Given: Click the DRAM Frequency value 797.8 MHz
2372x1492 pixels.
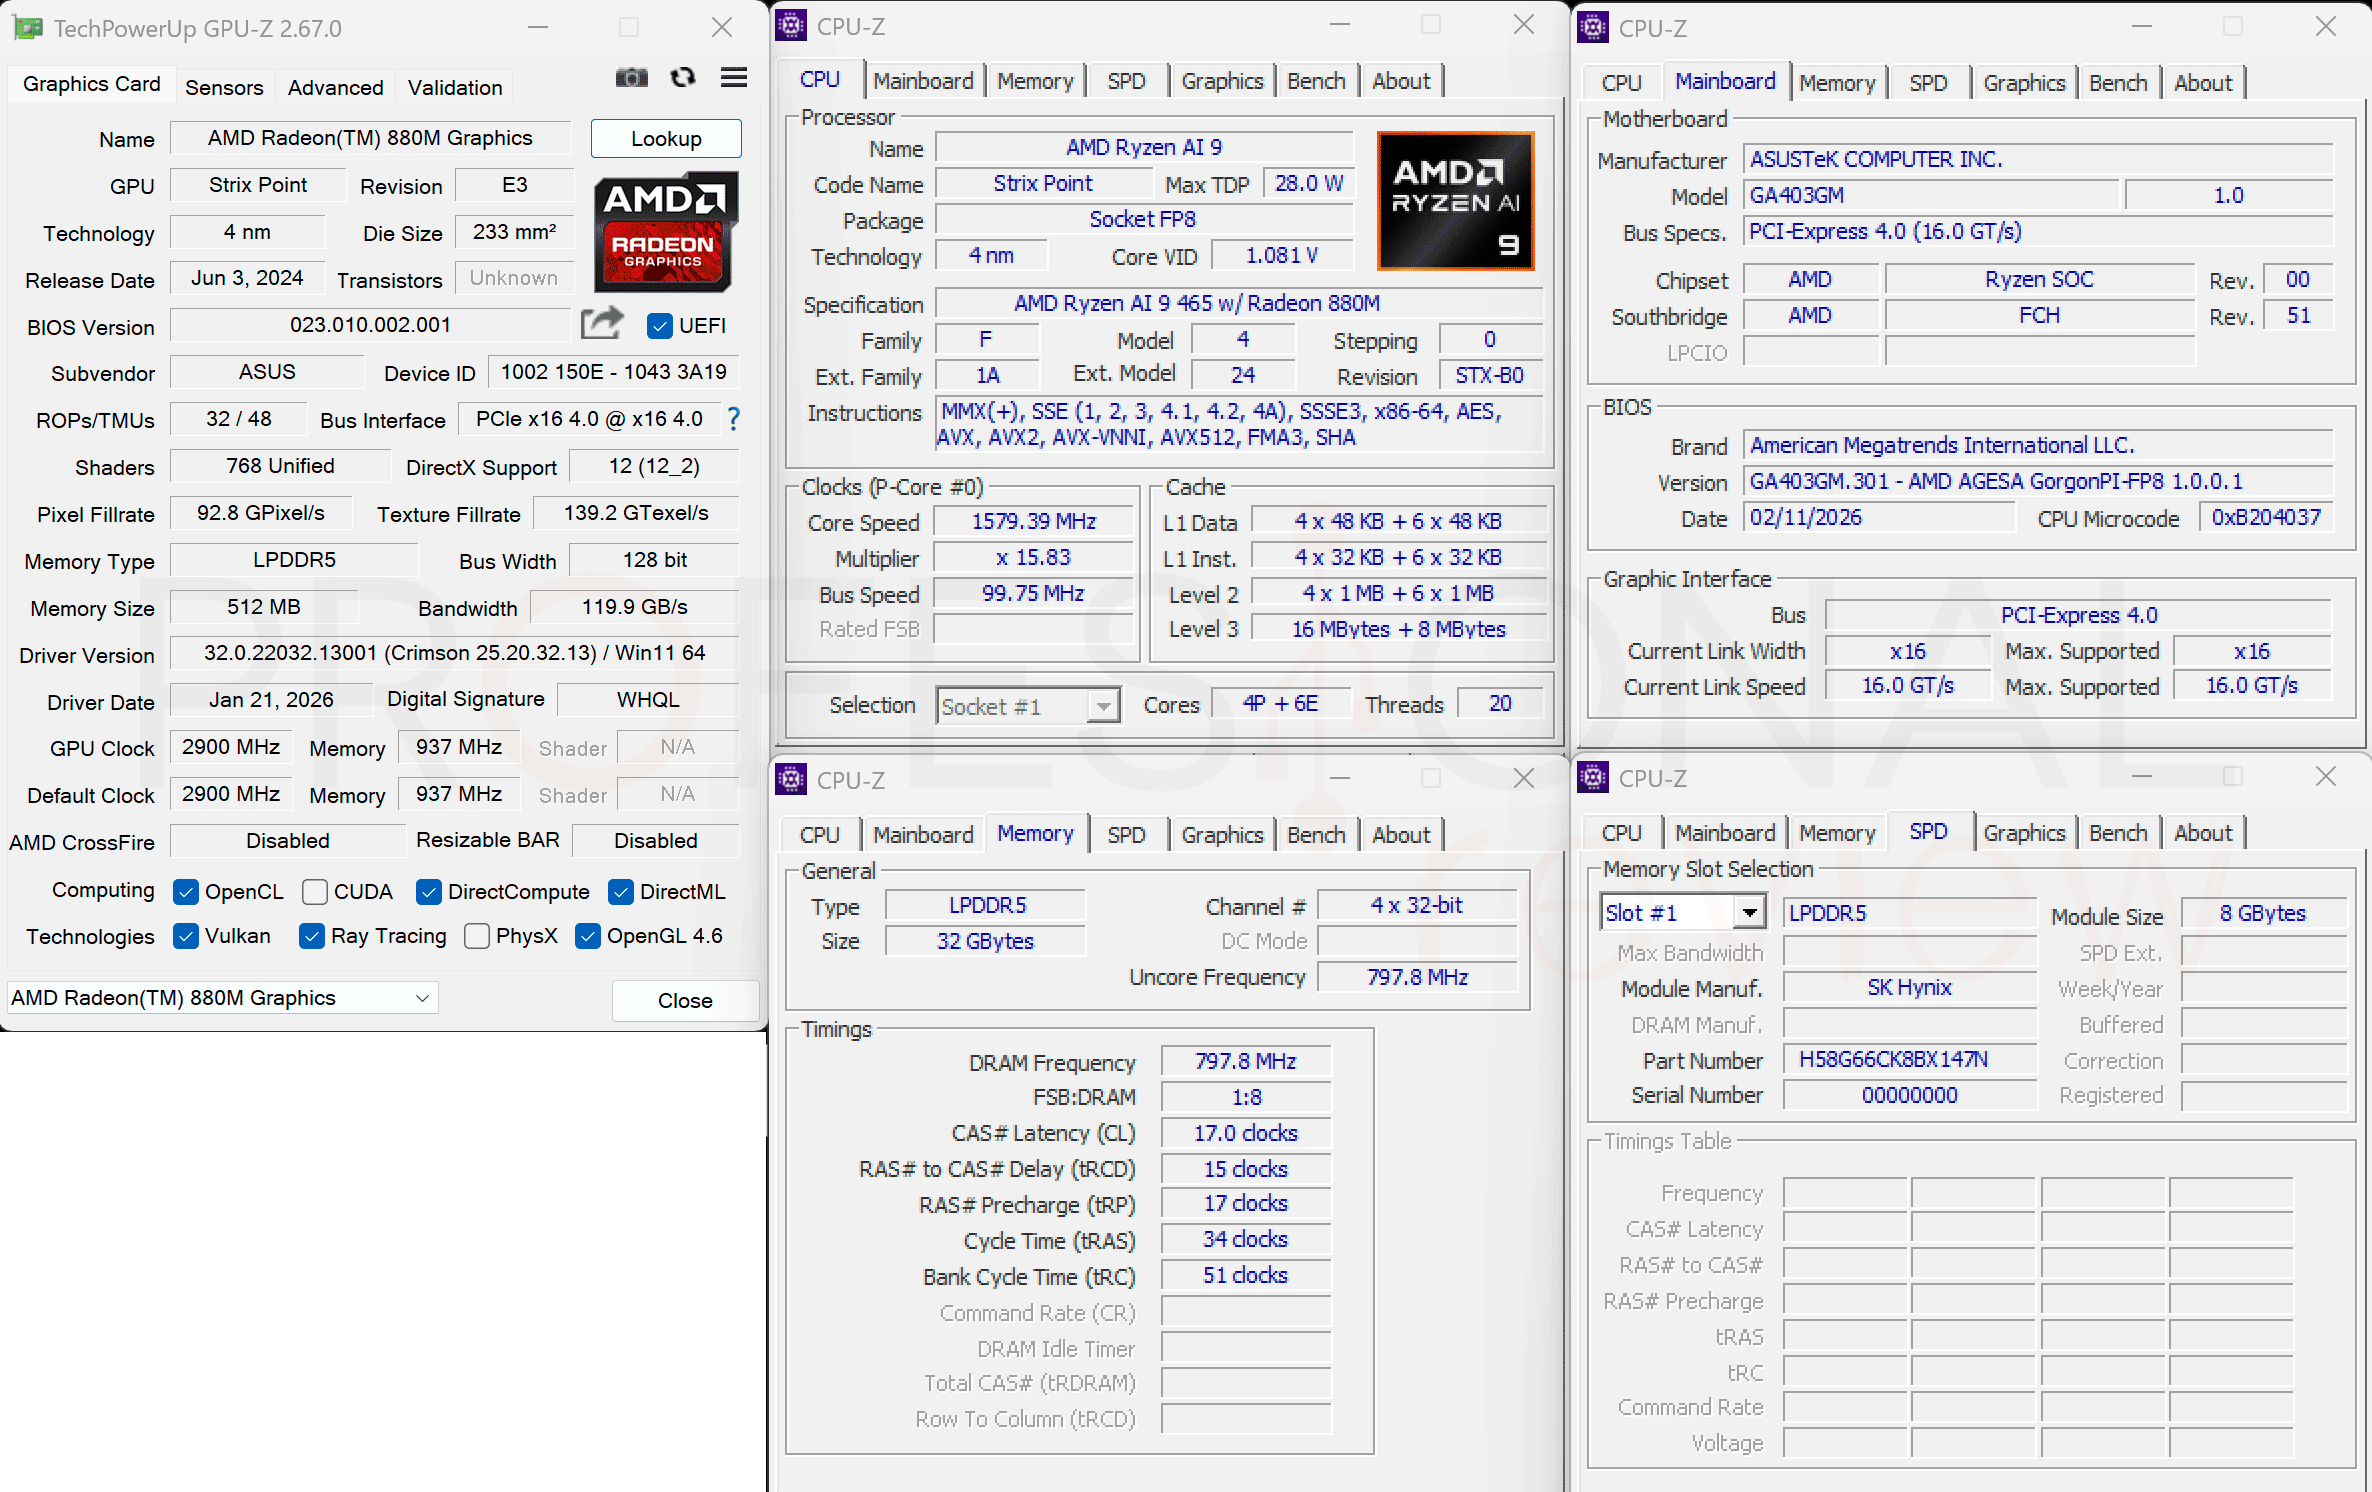Looking at the screenshot, I should [1246, 1062].
